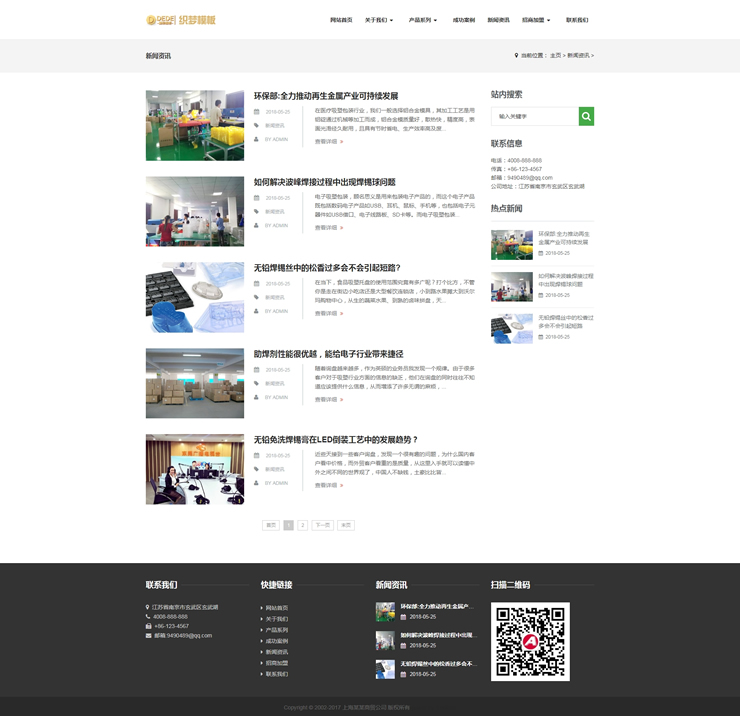Click the green search magnifier button

(x=586, y=117)
